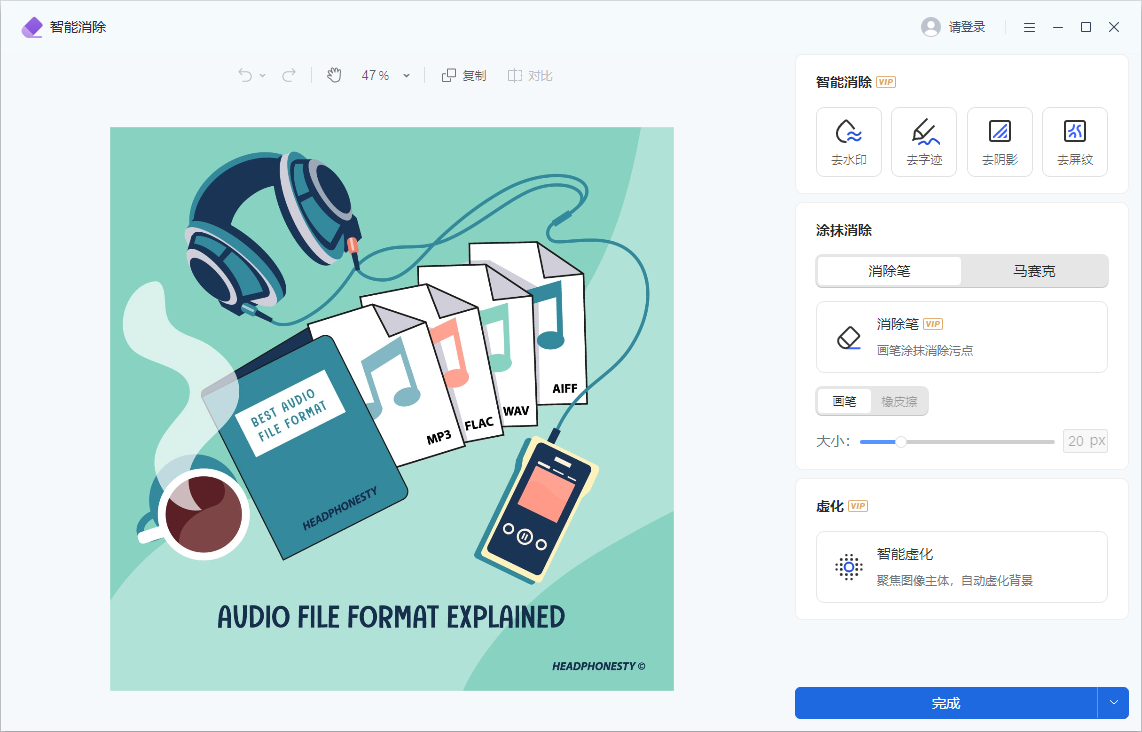Image resolution: width=1142 pixels, height=732 pixels.
Task: Select the 去屏纹 screen moire removal tool
Action: (1074, 141)
